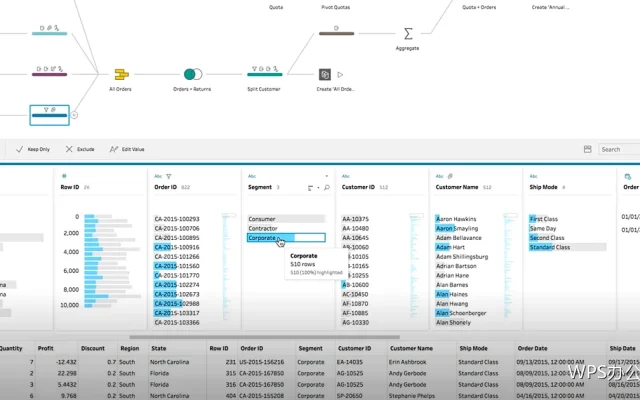Click the Profit column header in data grid
This screenshot has height=400, width=640.
(45, 348)
